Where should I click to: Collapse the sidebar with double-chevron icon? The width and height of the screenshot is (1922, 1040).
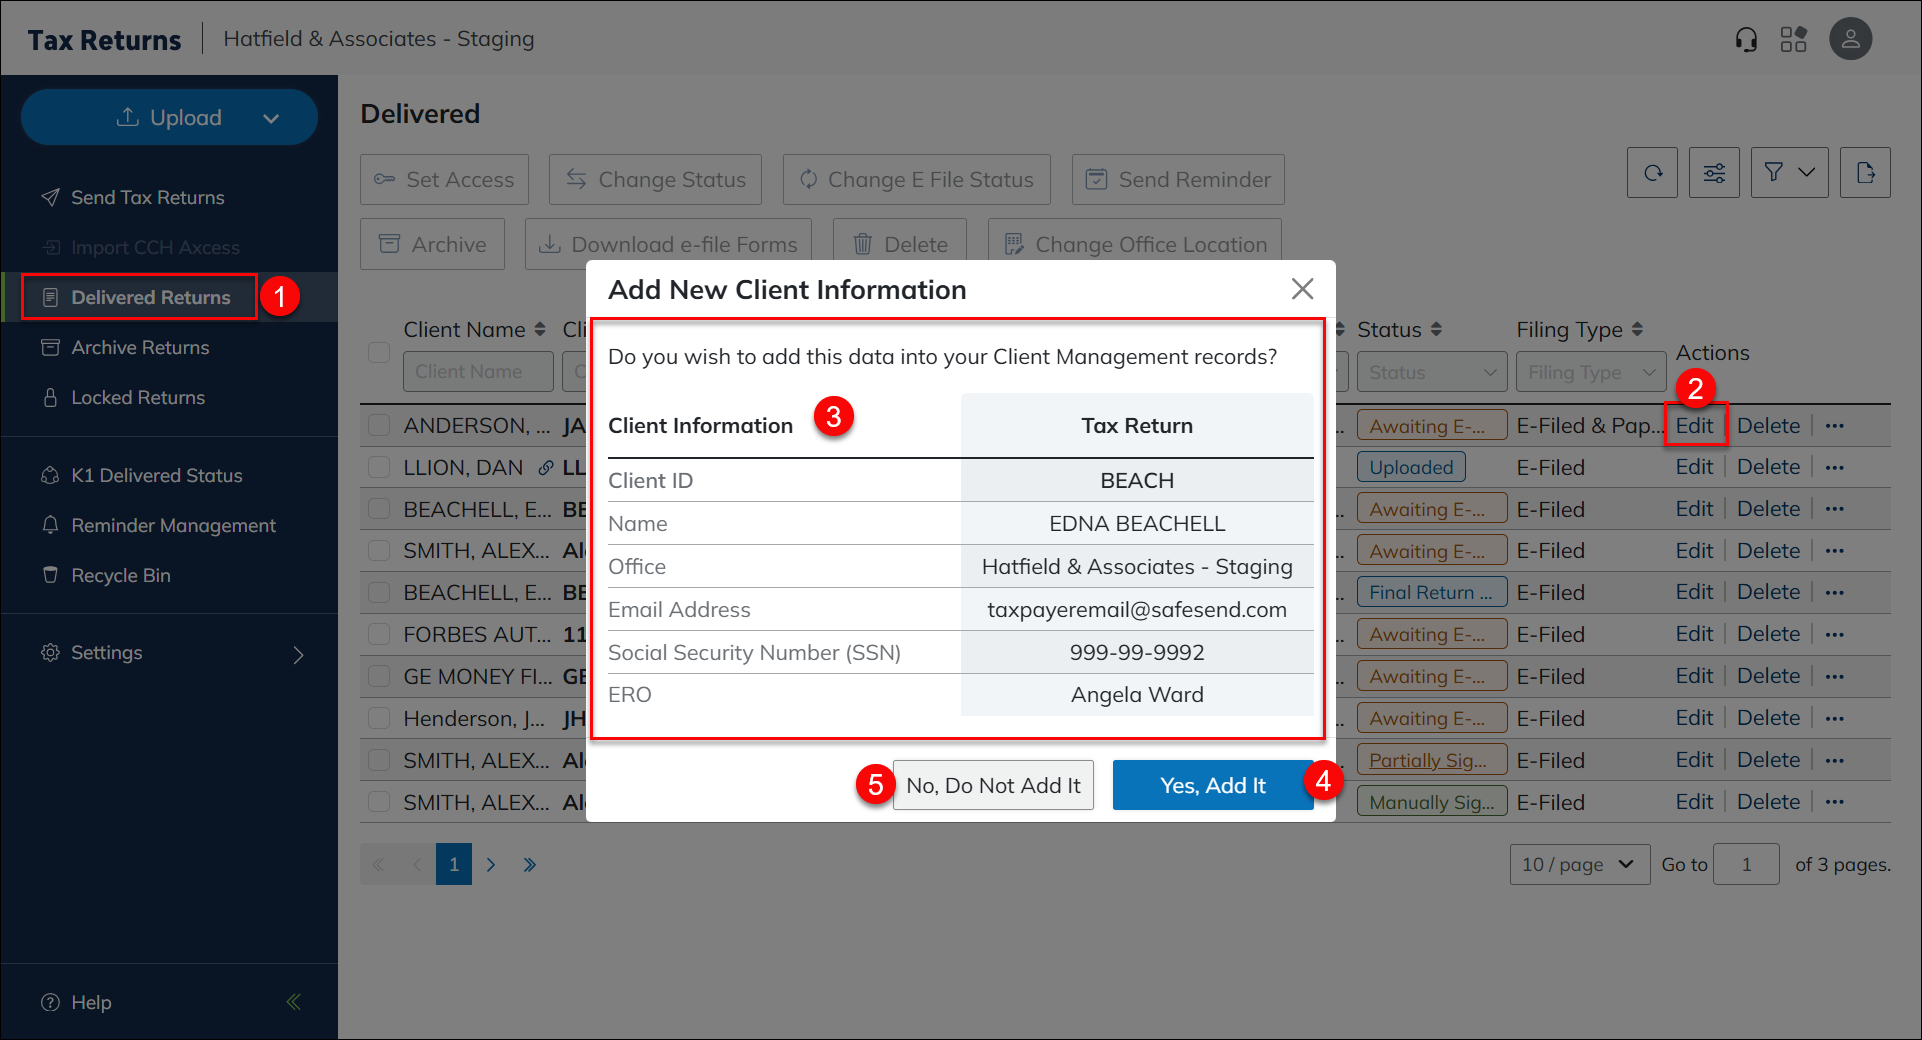click(x=294, y=1002)
